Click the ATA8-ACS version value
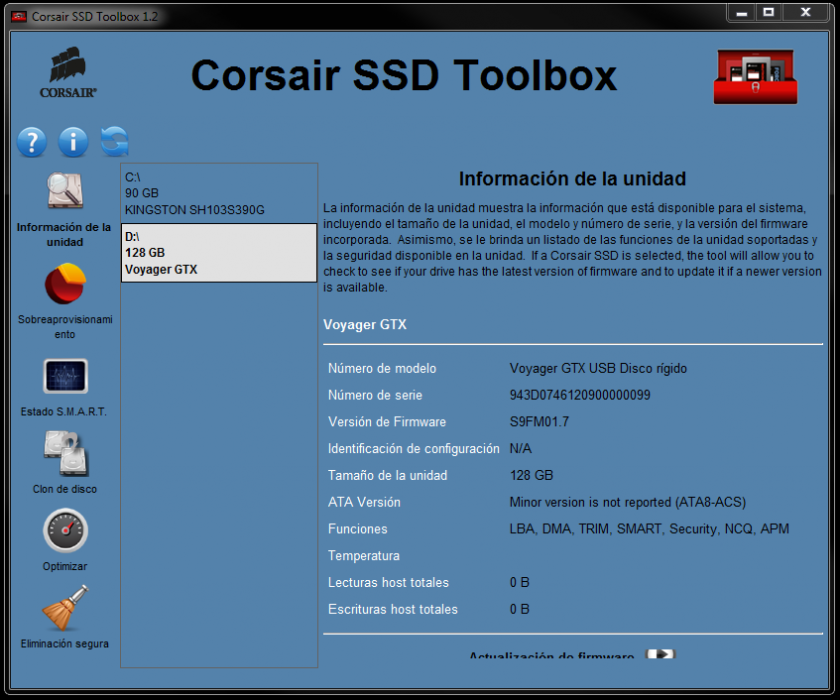Screen dimensions: 840x700 point(627,502)
